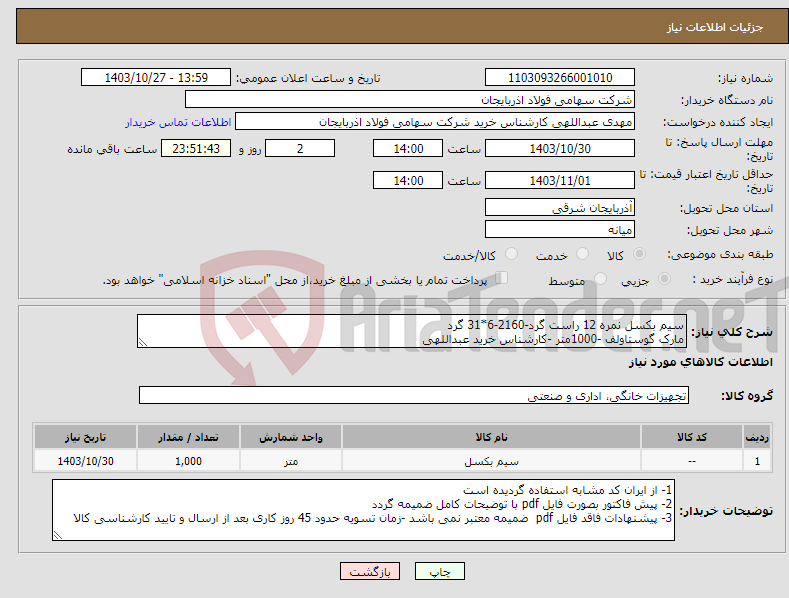
Task: Click the جزئیات اطلاعات نیاز header title
Action: pos(715,27)
